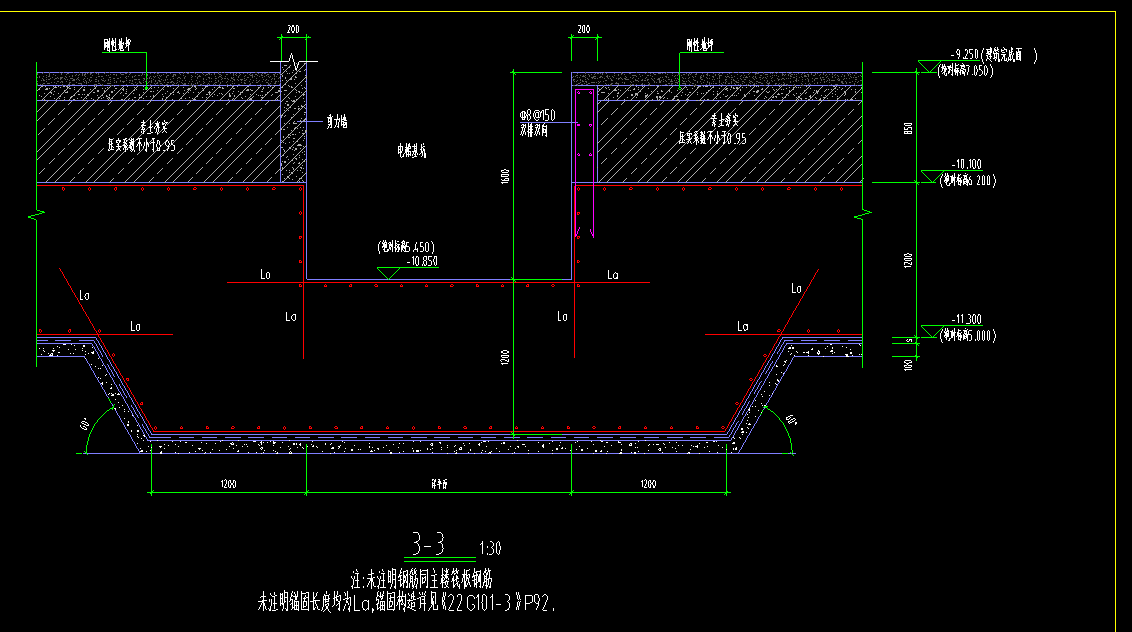Select the 1200 dimension below the 1600 dimension
The height and width of the screenshot is (632, 1132).
point(505,357)
